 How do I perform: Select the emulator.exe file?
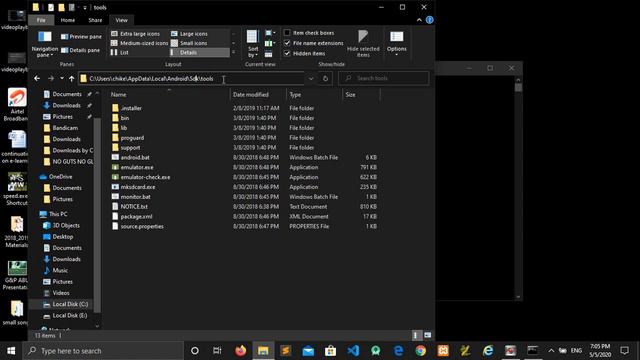(132, 167)
